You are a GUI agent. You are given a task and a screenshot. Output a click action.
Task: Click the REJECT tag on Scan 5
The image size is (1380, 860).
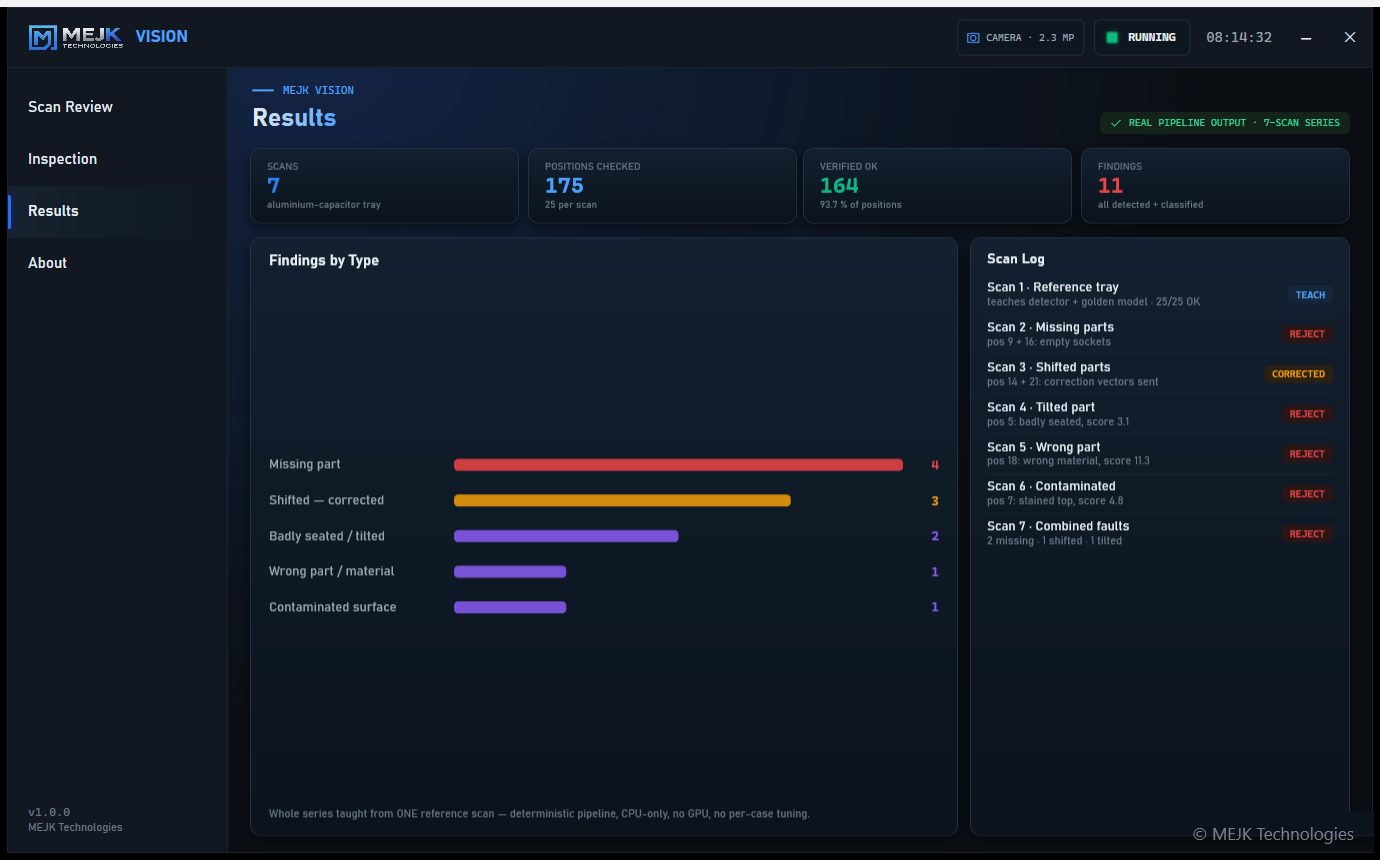pos(1307,454)
